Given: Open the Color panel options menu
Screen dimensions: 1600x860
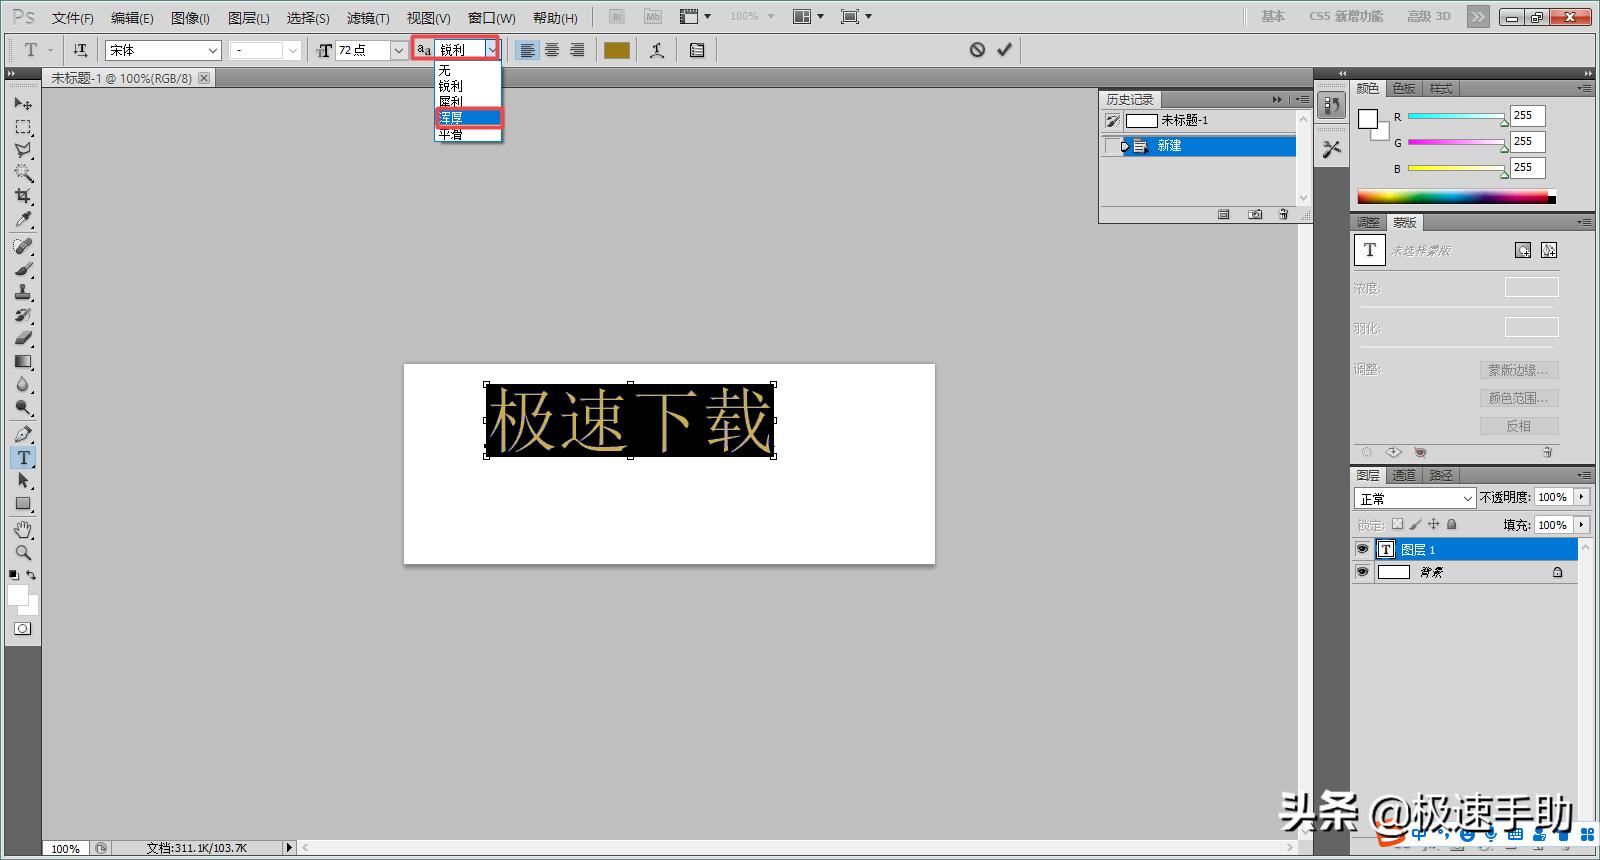Looking at the screenshot, I should [x=1584, y=88].
